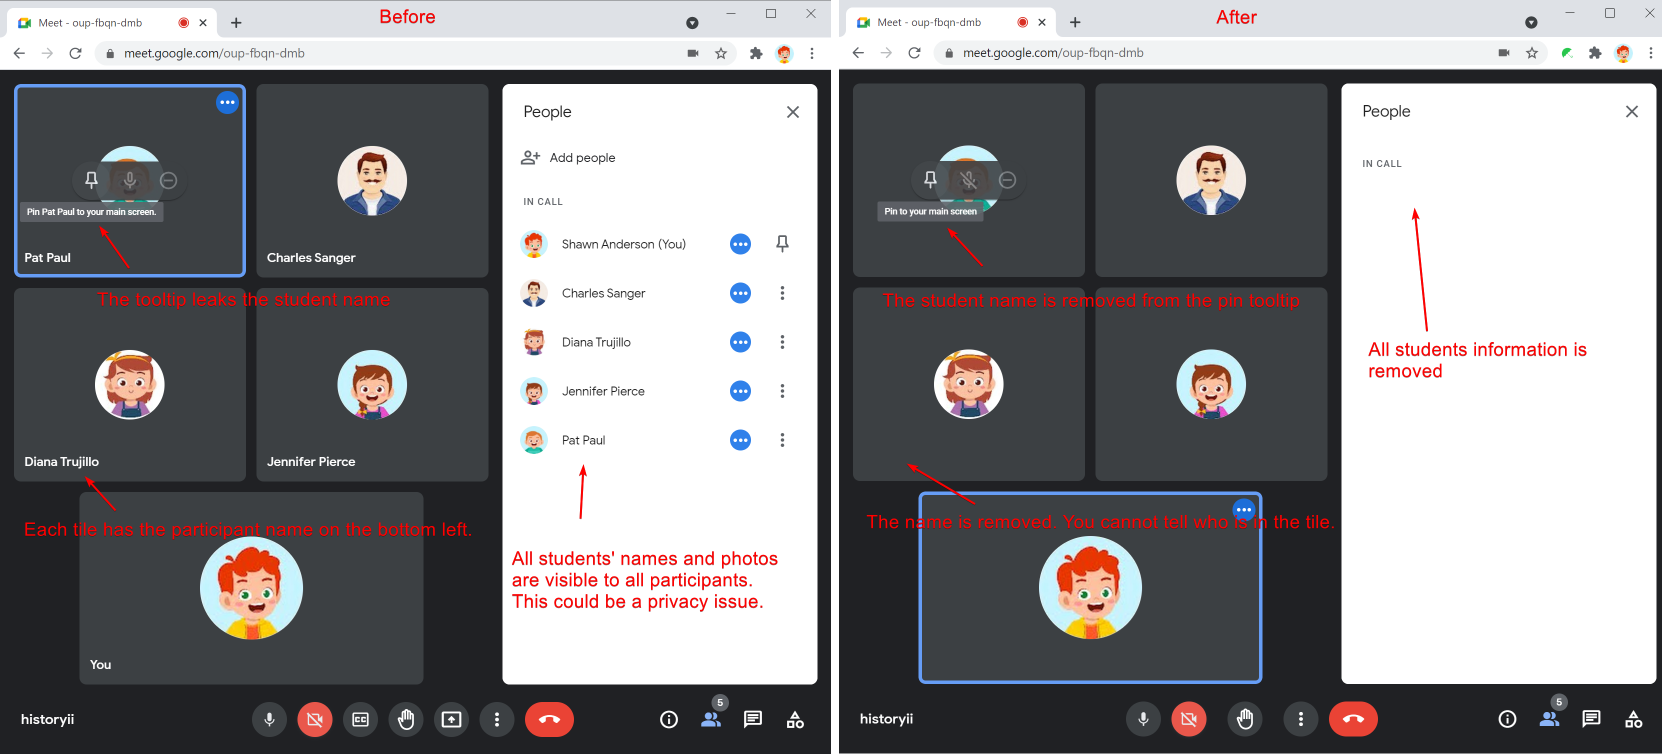Toggle the red camera button in the After window
Viewport: 1662px width, 754px height.
[x=1189, y=719]
